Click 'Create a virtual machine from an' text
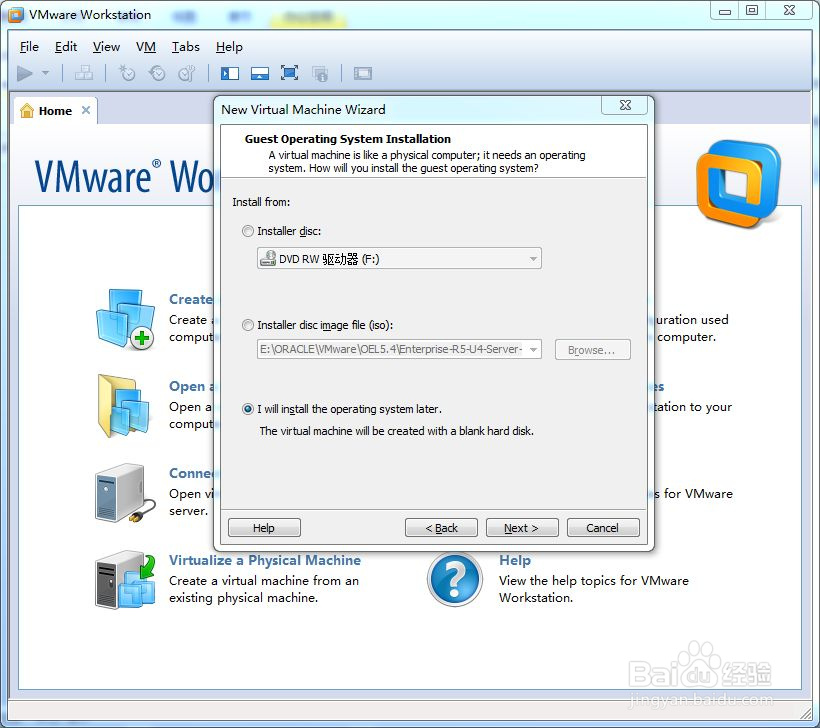 coord(264,581)
